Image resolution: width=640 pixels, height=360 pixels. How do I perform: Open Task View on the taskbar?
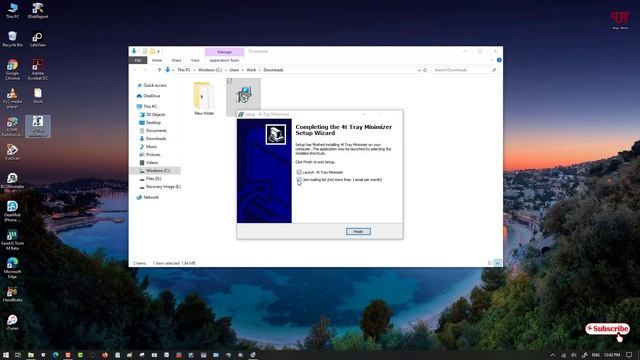pos(18,355)
